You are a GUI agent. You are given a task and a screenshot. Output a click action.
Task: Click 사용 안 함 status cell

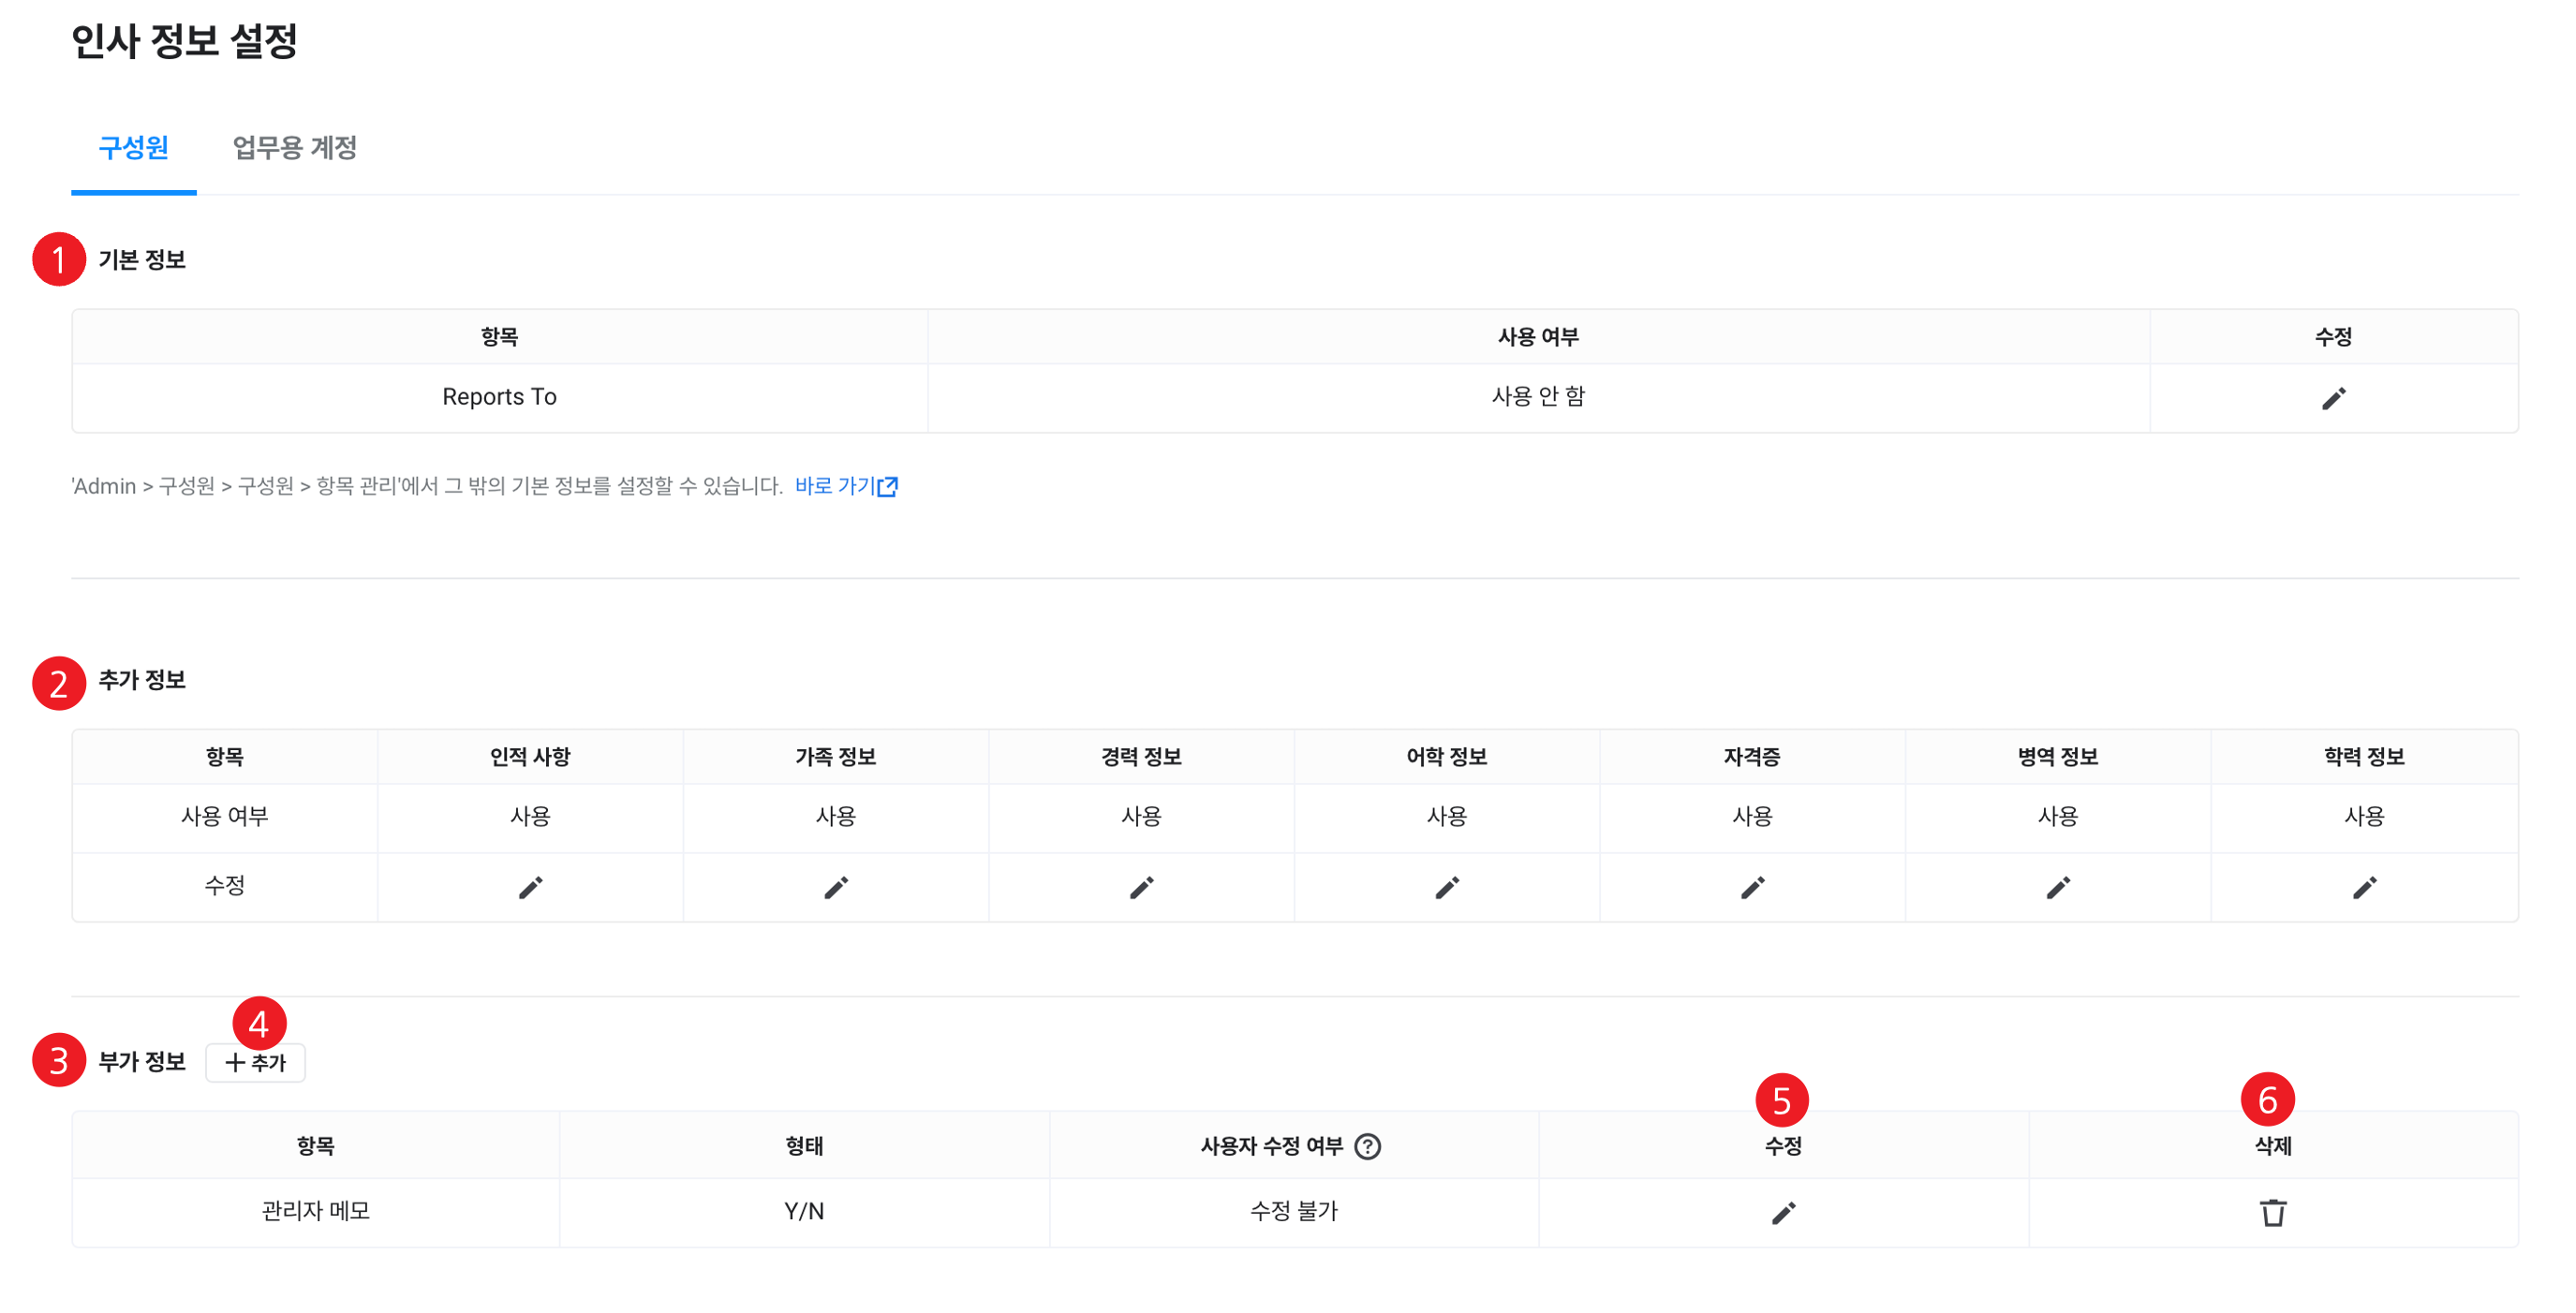pos(1538,397)
